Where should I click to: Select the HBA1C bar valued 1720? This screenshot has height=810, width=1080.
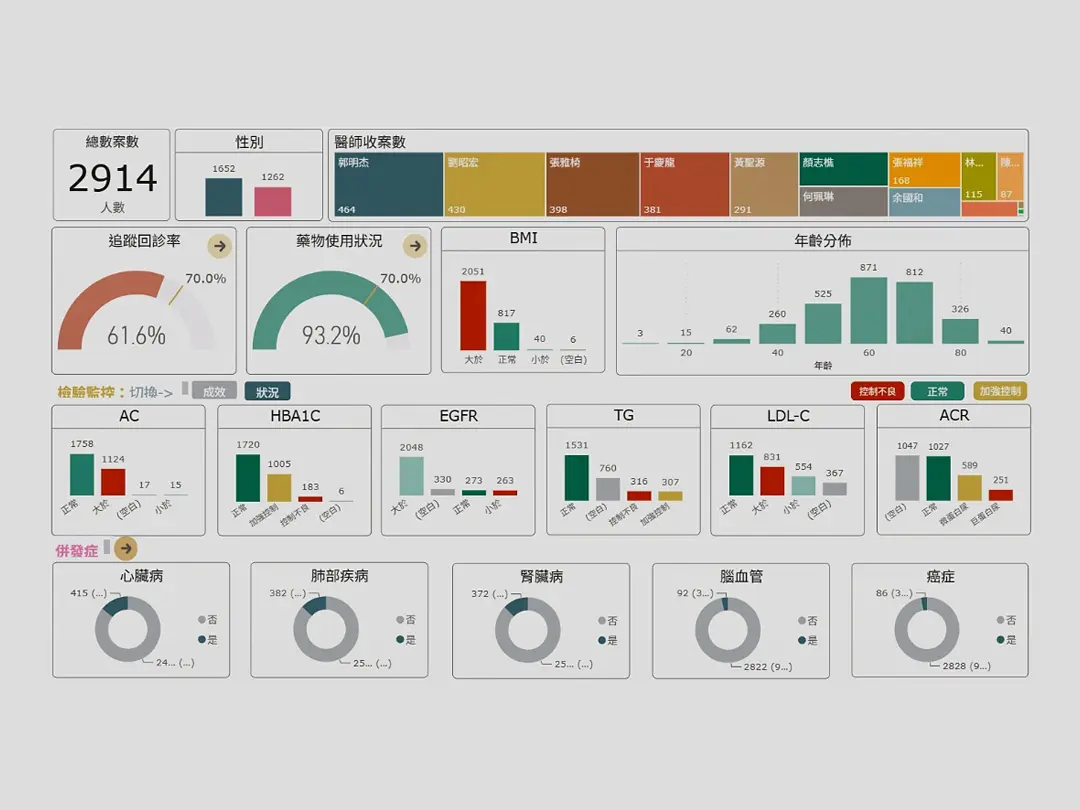point(248,478)
